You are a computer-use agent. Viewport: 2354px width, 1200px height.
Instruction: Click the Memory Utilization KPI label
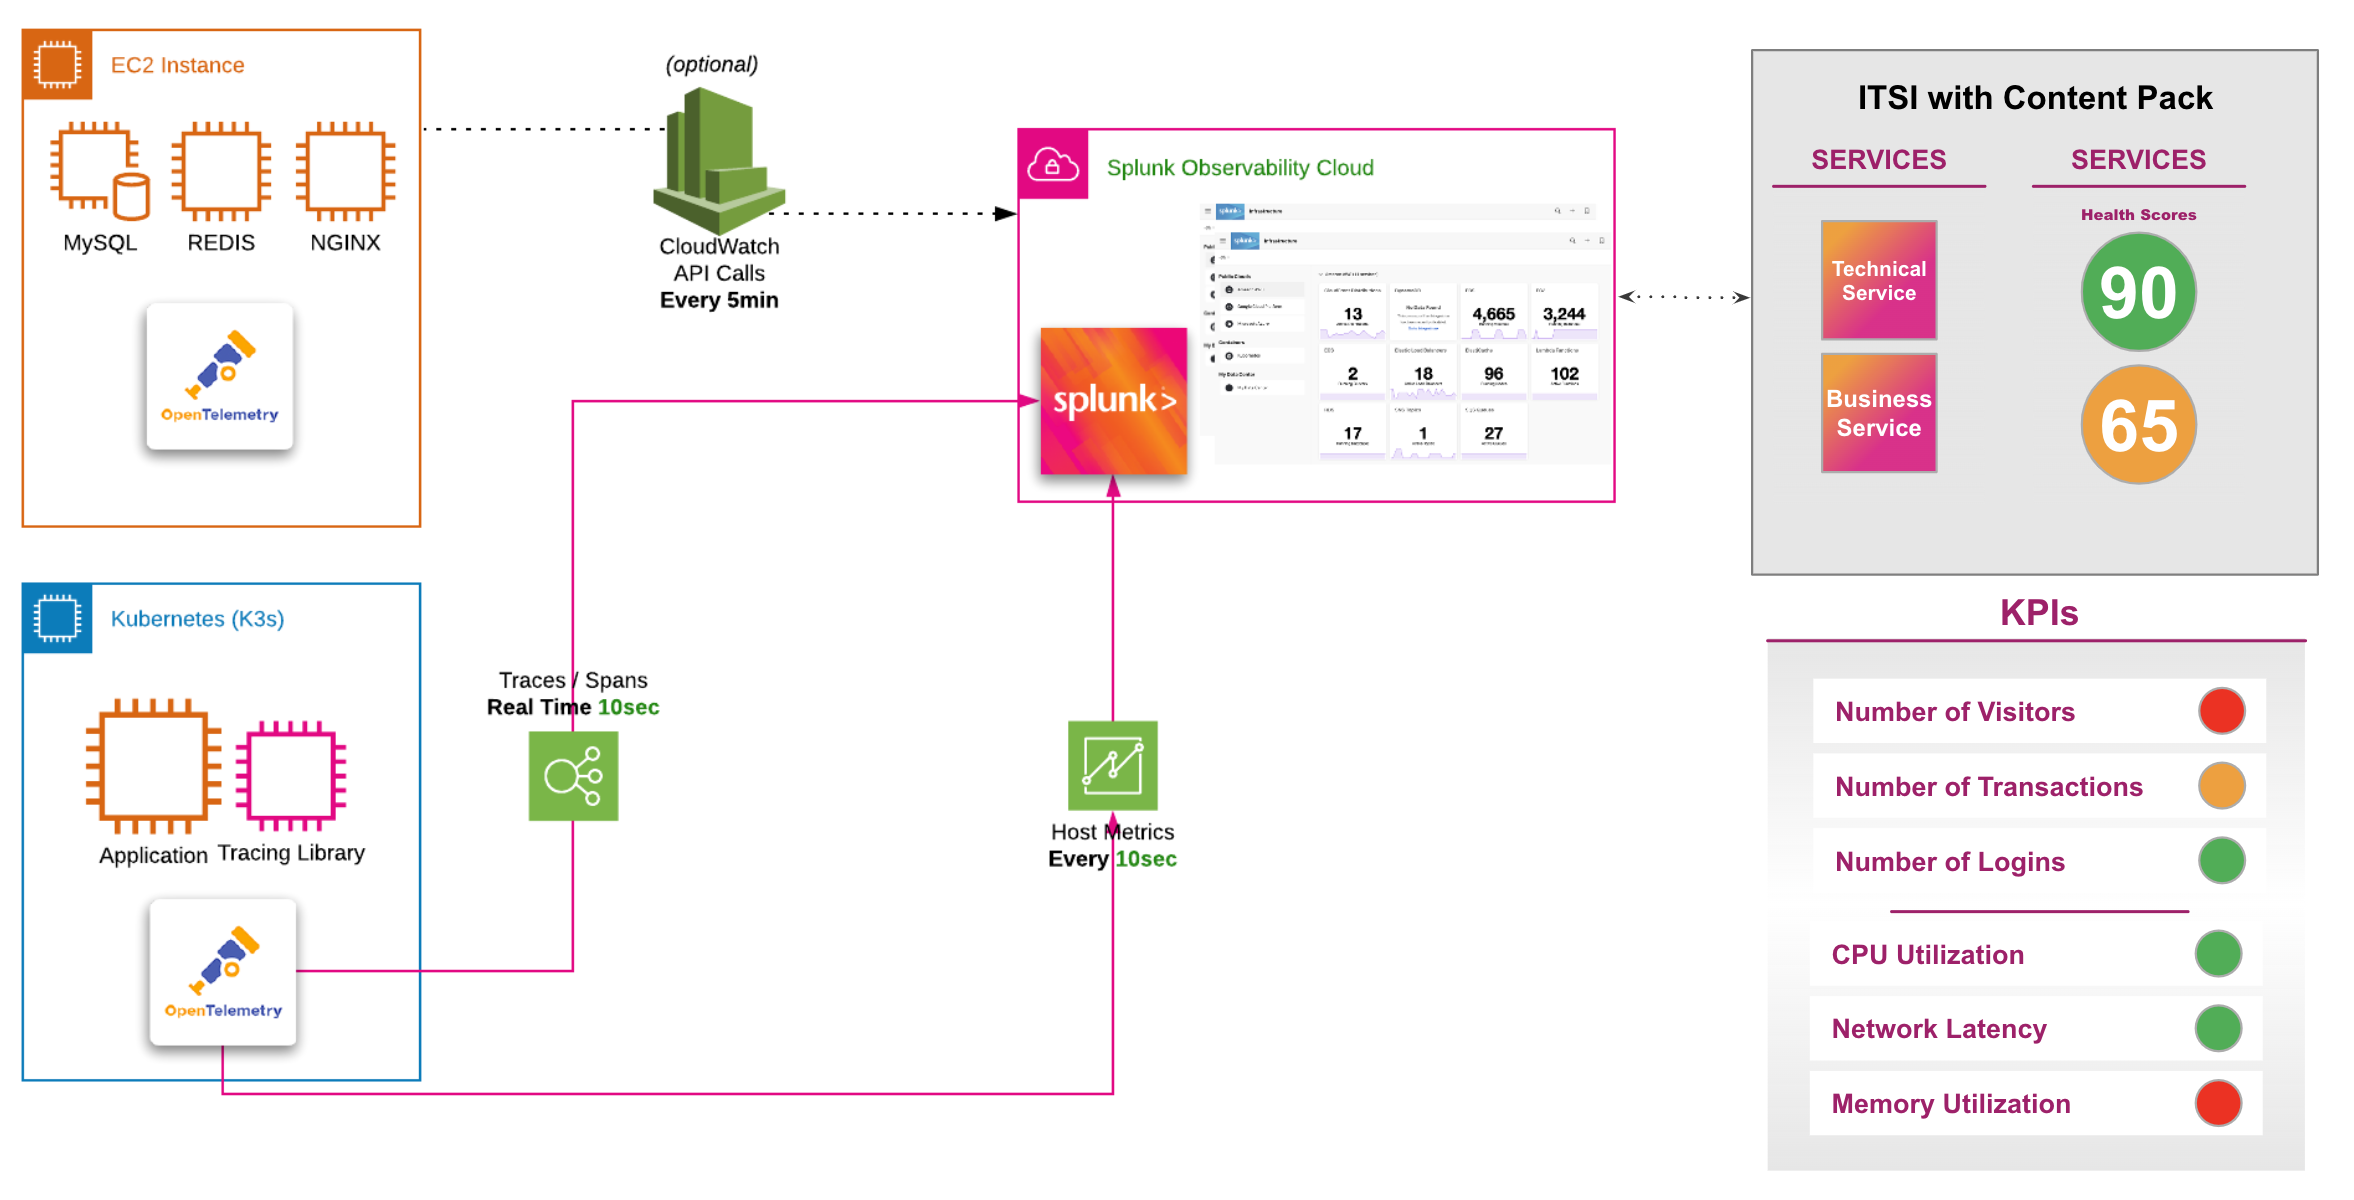1950,1104
